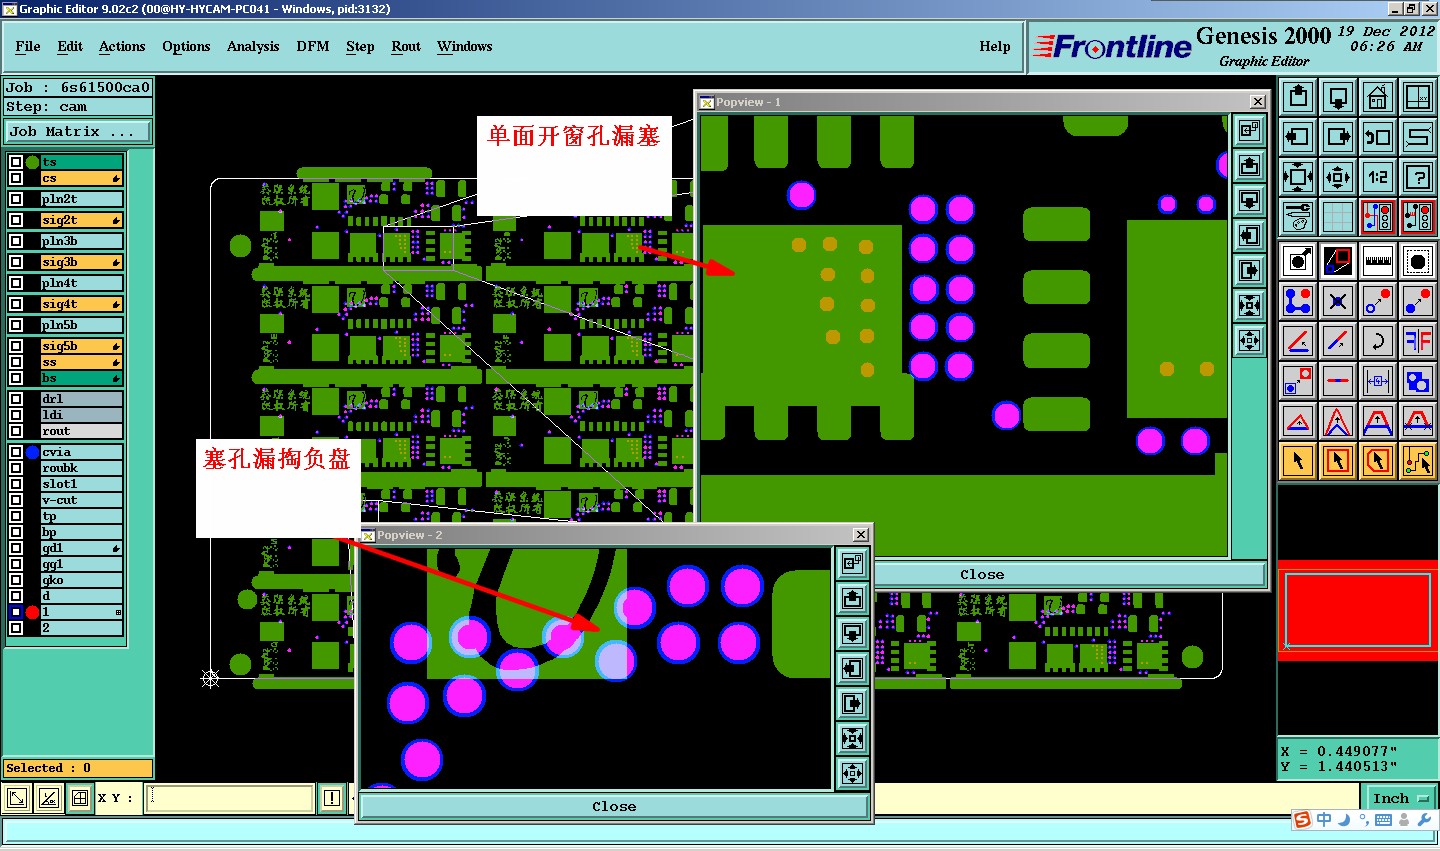Image resolution: width=1440 pixels, height=851 pixels.
Task: Toggle the cvia layer checkbox
Action: tap(16, 452)
